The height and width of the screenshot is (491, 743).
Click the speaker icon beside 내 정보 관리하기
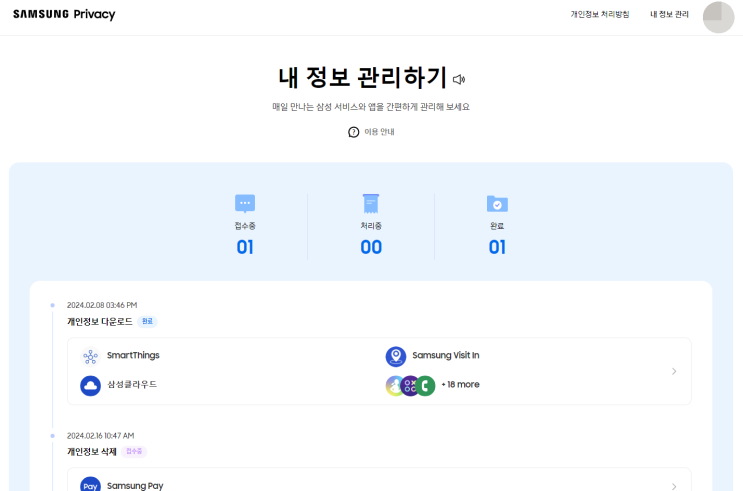[459, 79]
